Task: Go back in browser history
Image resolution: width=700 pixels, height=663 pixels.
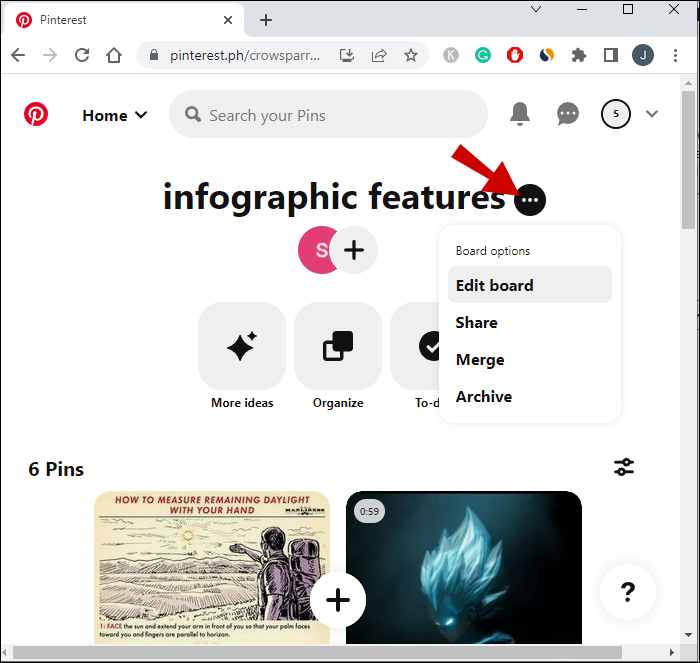Action: [x=18, y=55]
